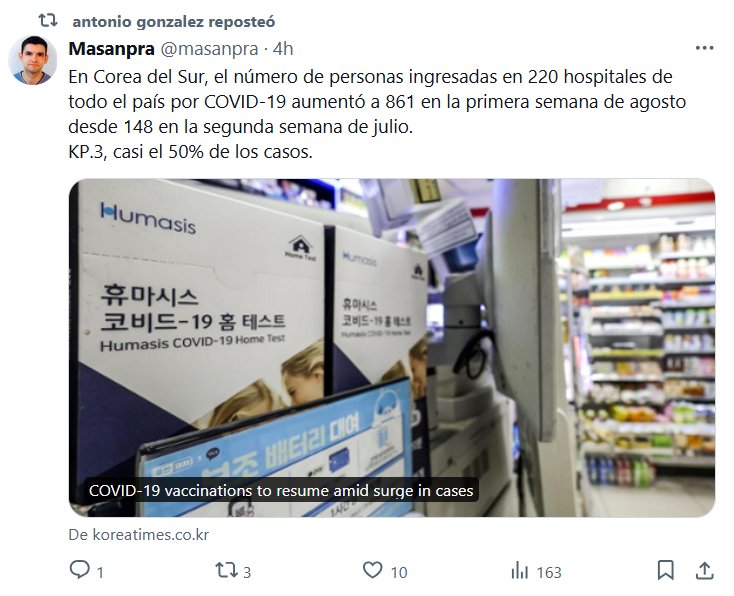Bookmark this tweet
The image size is (734, 596).
point(666,570)
